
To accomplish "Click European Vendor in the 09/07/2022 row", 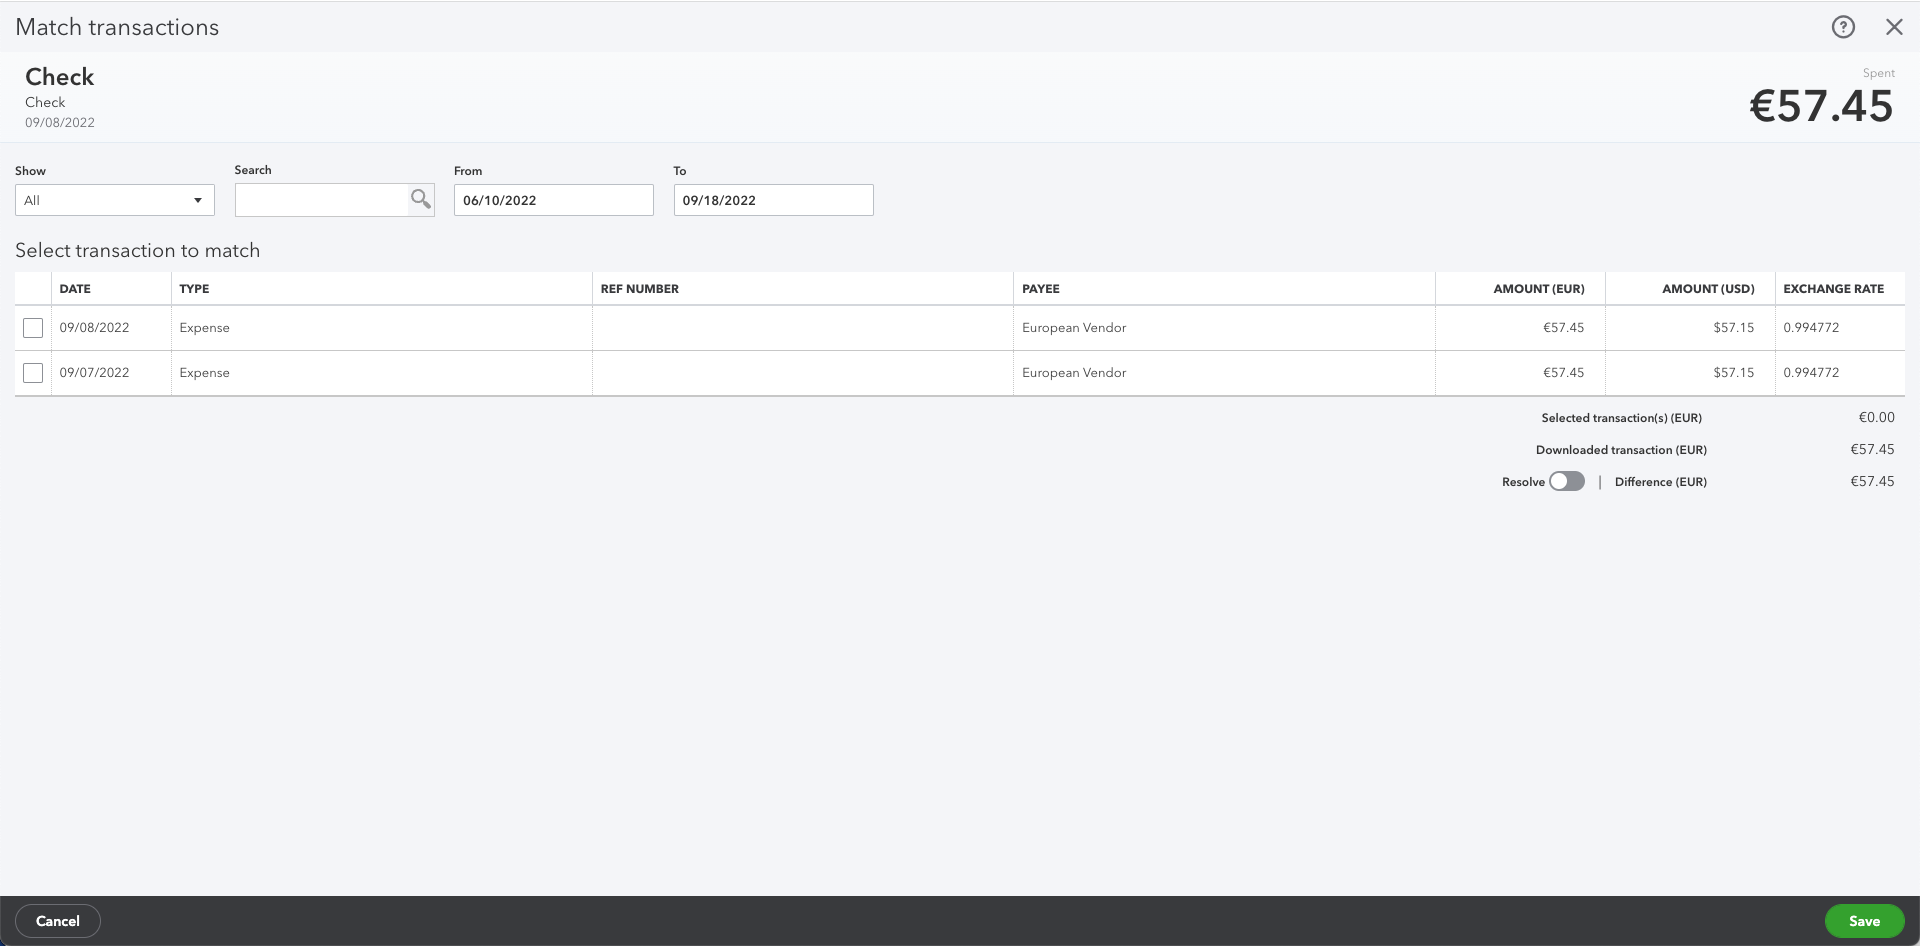I will 1074,373.
